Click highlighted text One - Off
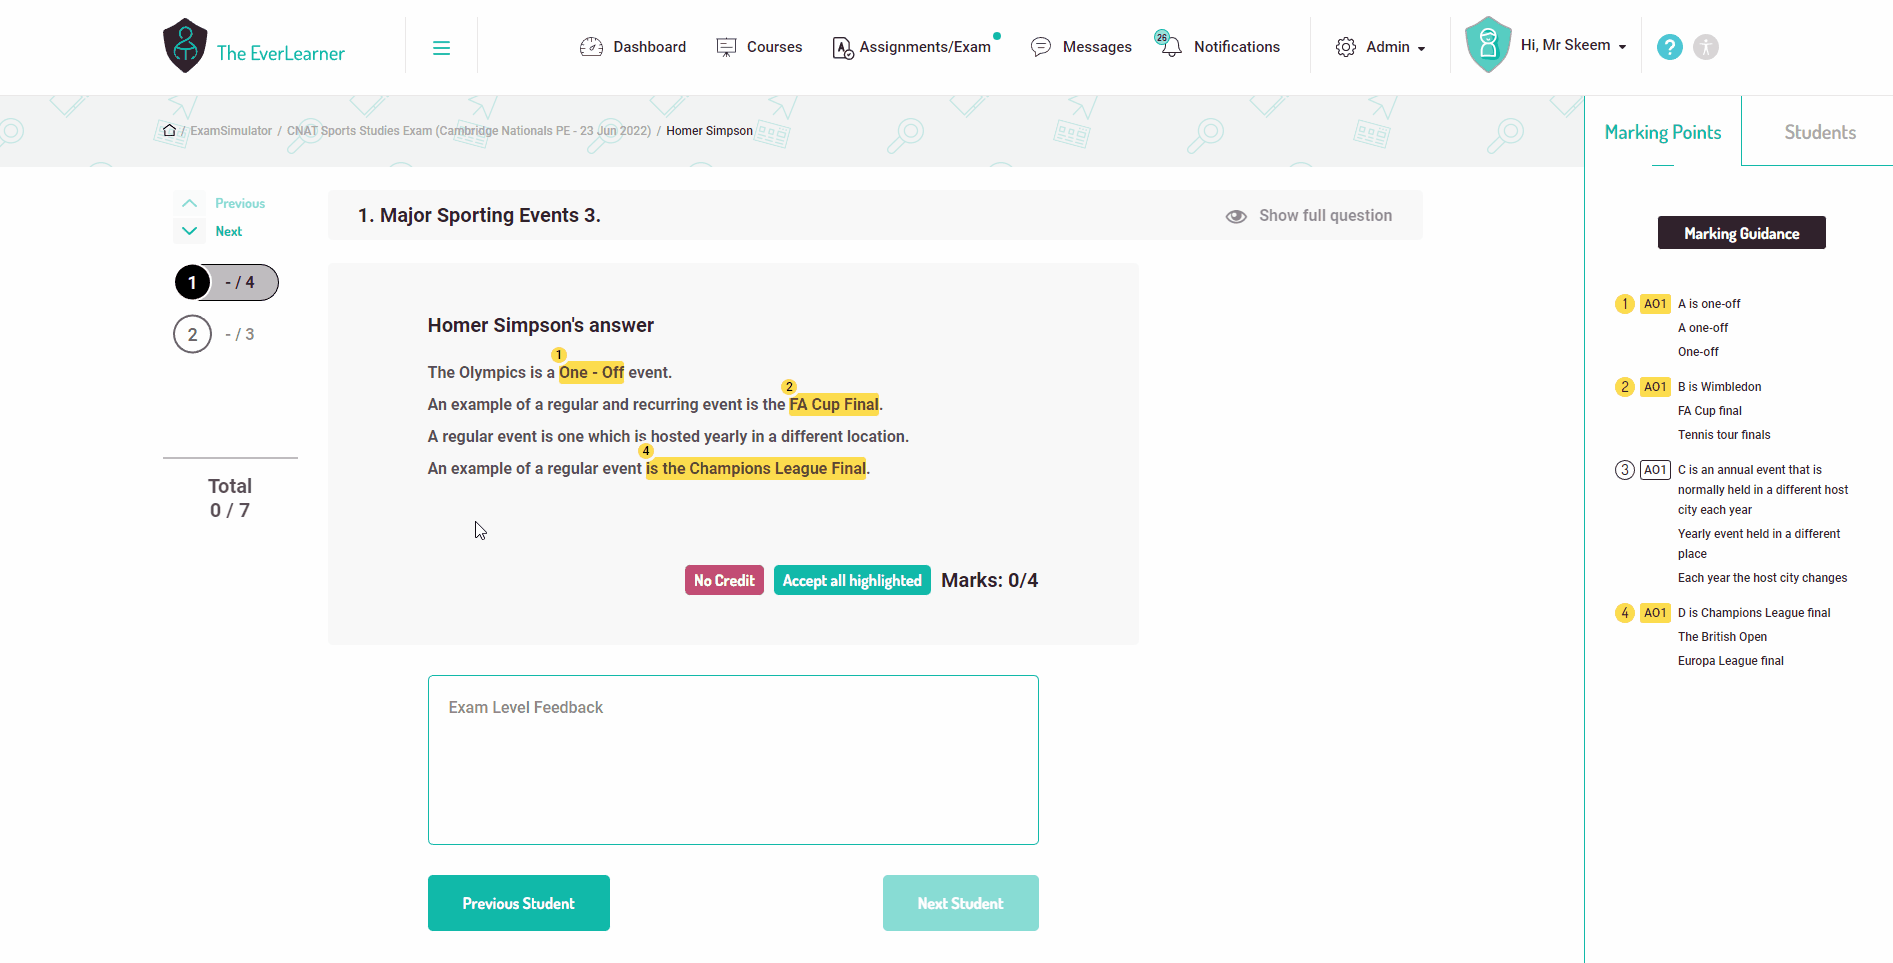 pyautogui.click(x=591, y=372)
